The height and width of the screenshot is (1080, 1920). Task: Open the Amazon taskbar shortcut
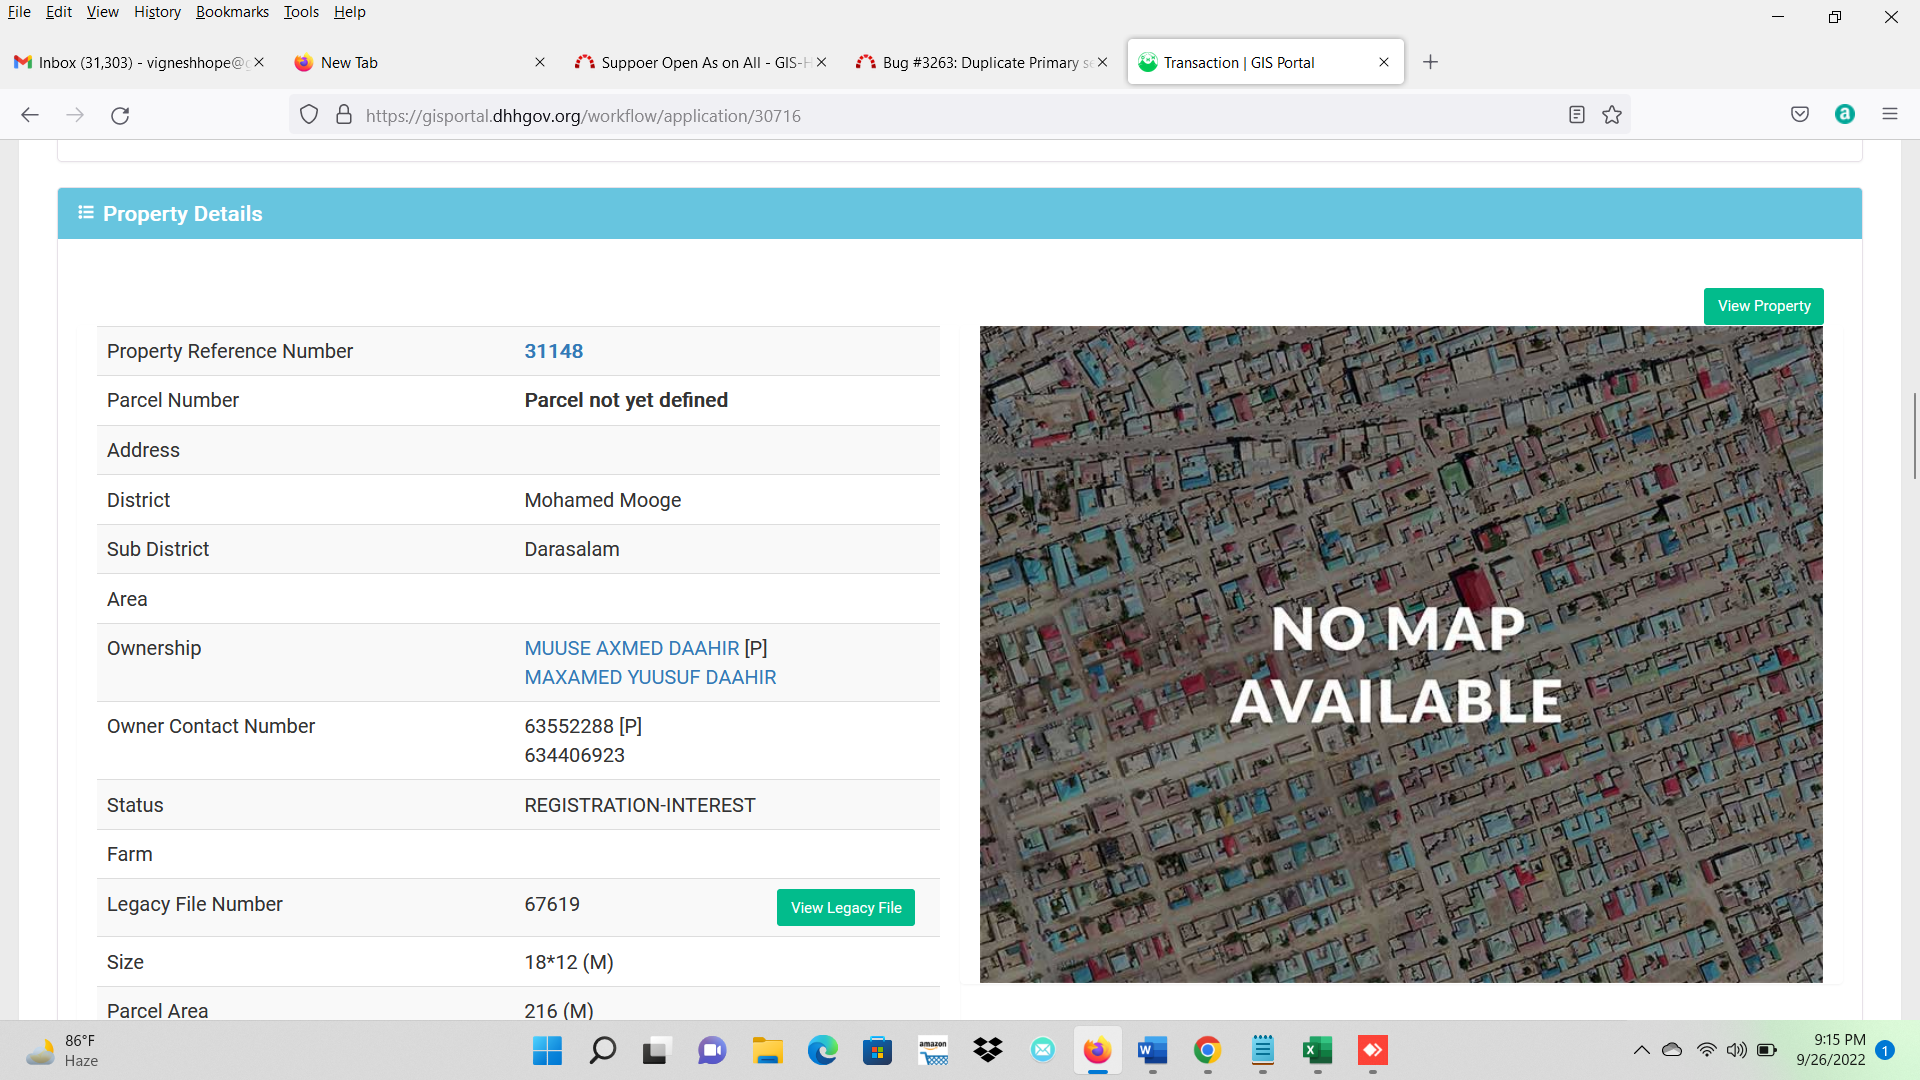point(933,1050)
